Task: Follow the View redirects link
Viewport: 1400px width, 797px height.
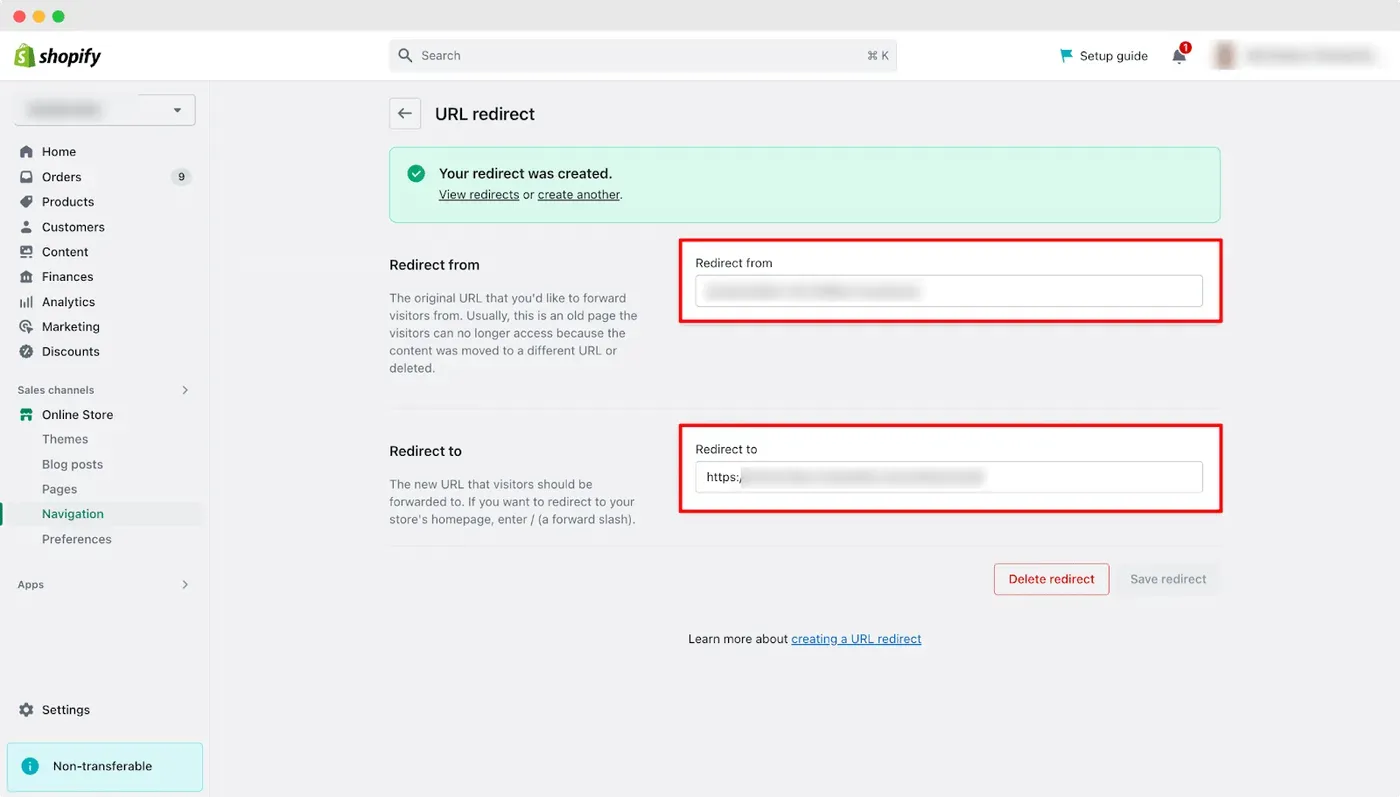Action: (x=479, y=195)
